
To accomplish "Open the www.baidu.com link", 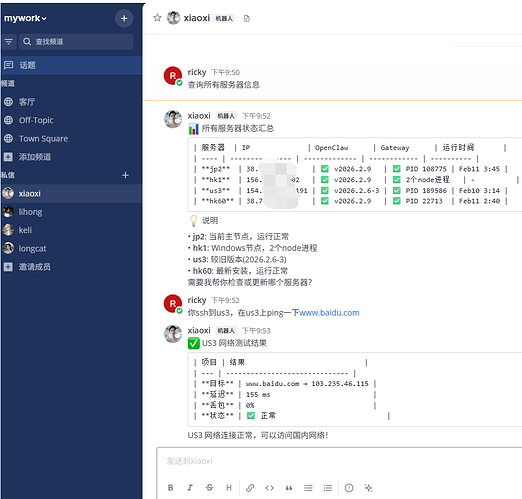I will [329, 313].
